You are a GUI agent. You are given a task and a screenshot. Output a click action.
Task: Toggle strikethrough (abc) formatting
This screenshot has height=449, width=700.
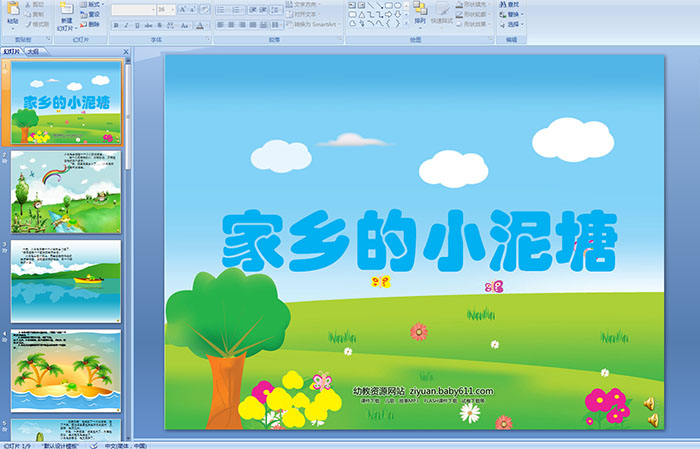point(148,25)
